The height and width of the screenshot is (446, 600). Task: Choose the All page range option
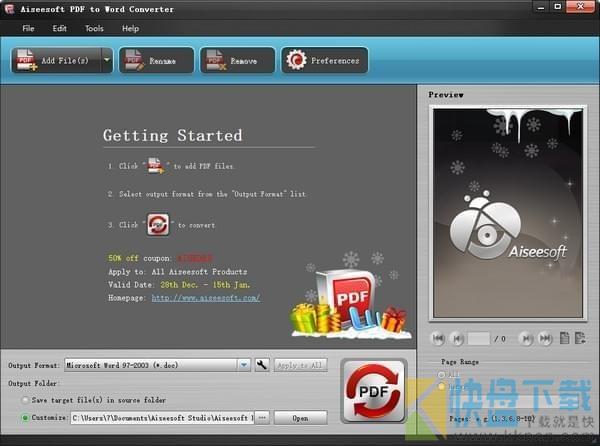click(x=442, y=374)
